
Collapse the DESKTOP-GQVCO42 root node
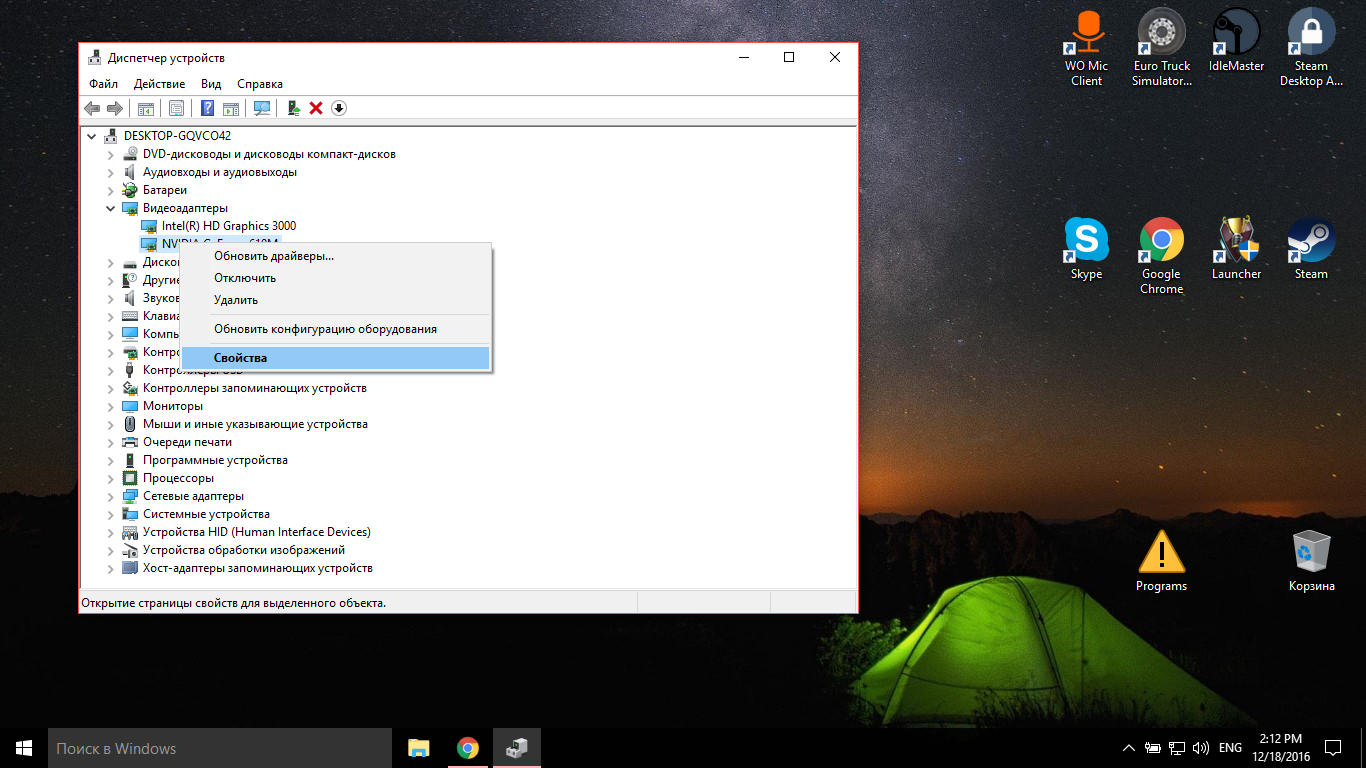point(92,136)
